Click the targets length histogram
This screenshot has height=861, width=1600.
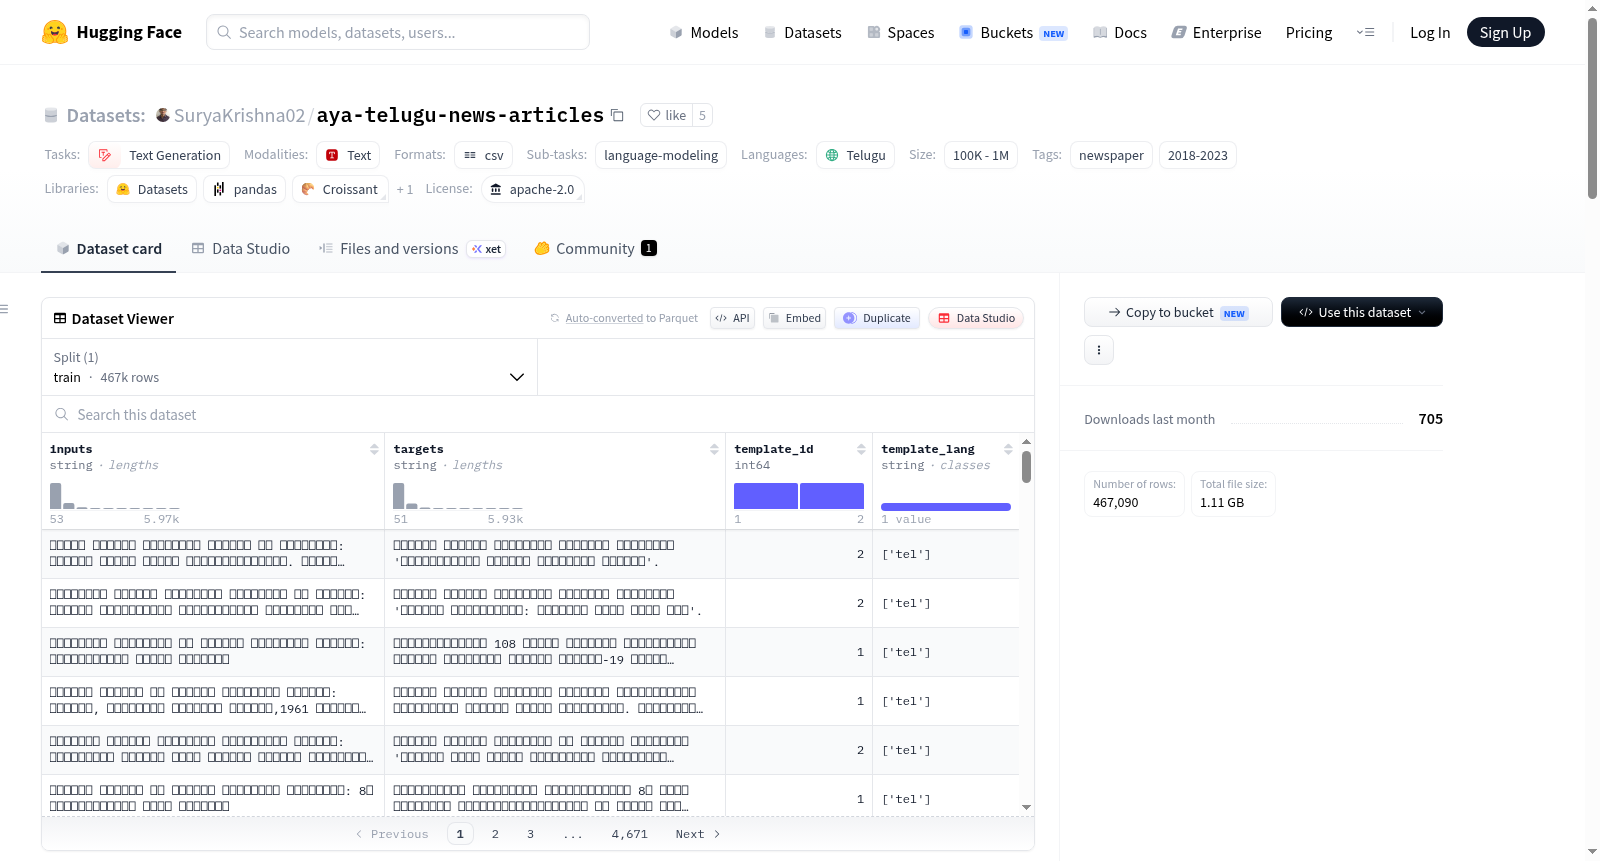(x=458, y=496)
